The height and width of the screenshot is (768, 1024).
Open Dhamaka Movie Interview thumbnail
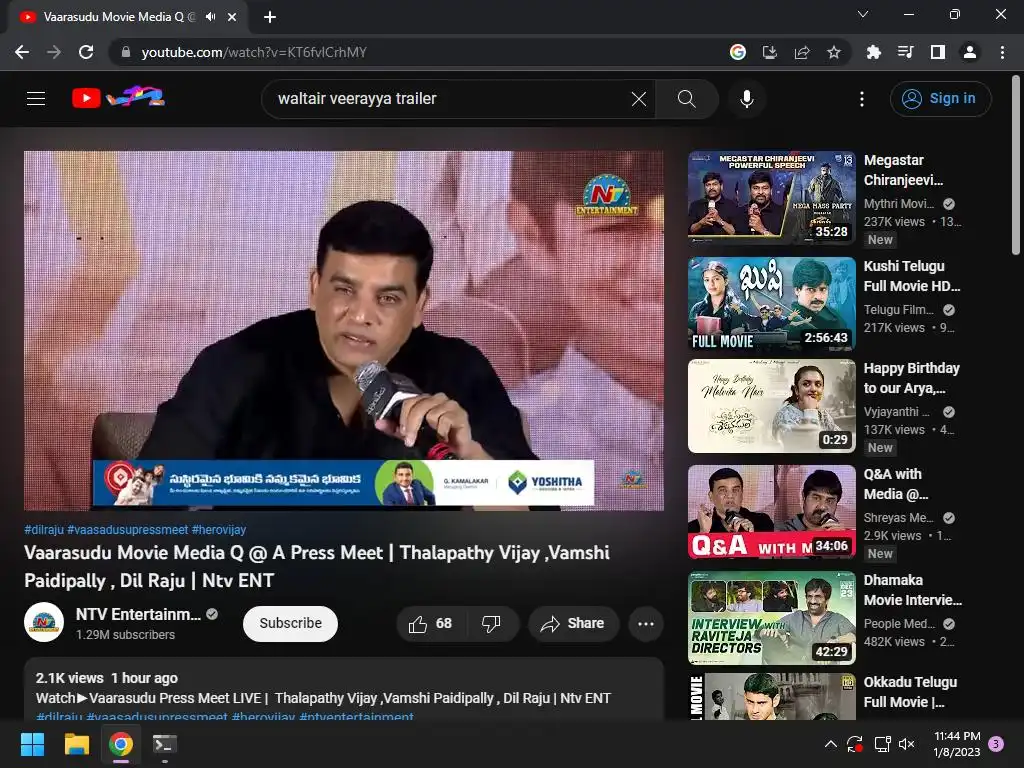point(771,618)
